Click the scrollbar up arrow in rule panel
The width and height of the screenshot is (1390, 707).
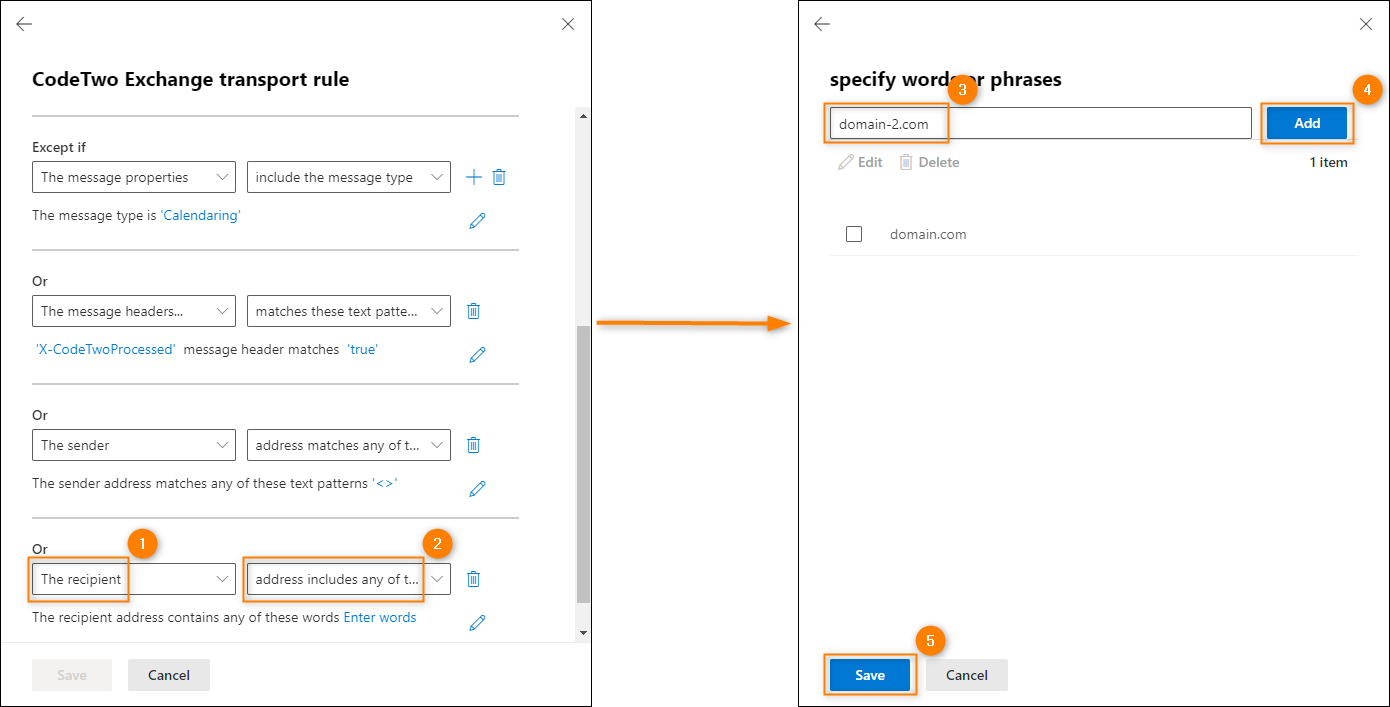coord(584,116)
